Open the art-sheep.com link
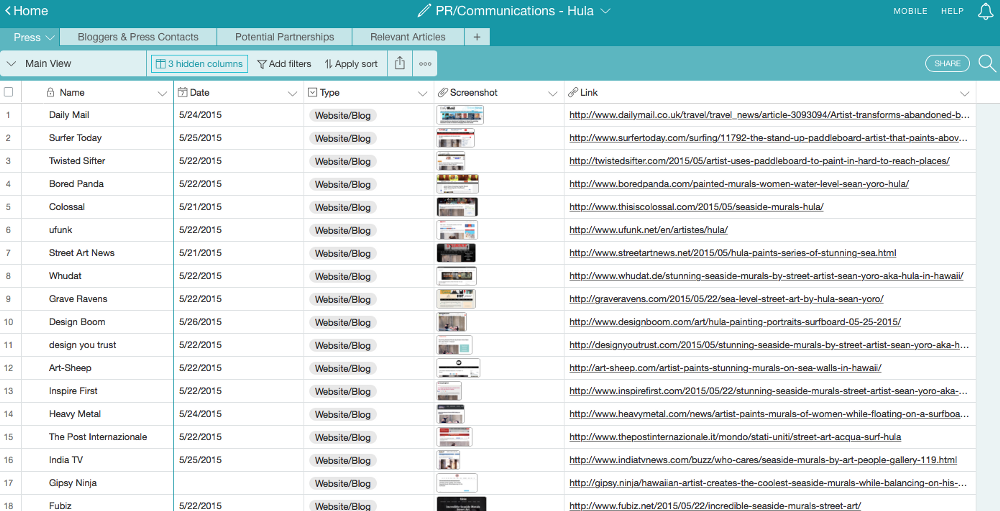 725,367
